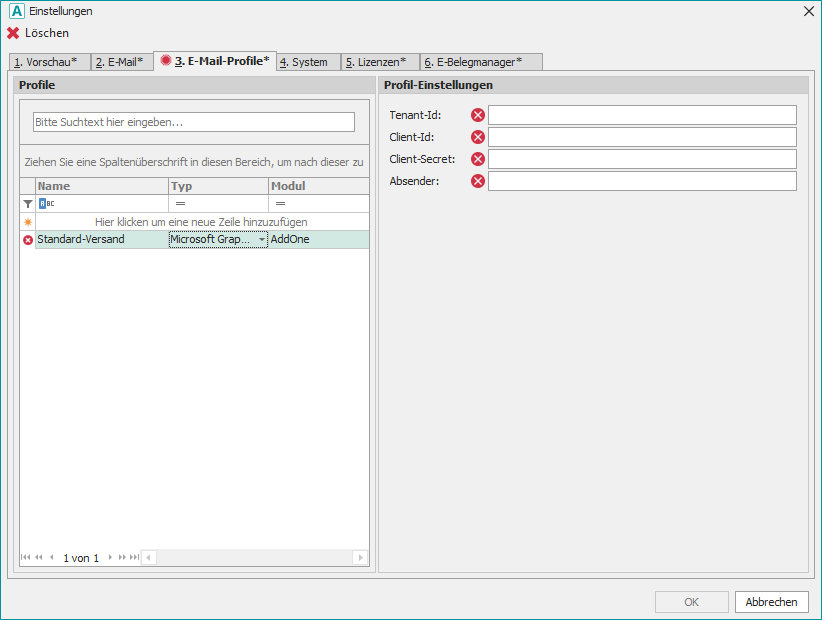The width and height of the screenshot is (822, 620).
Task: Select the AddOne module cell
Action: (x=319, y=240)
